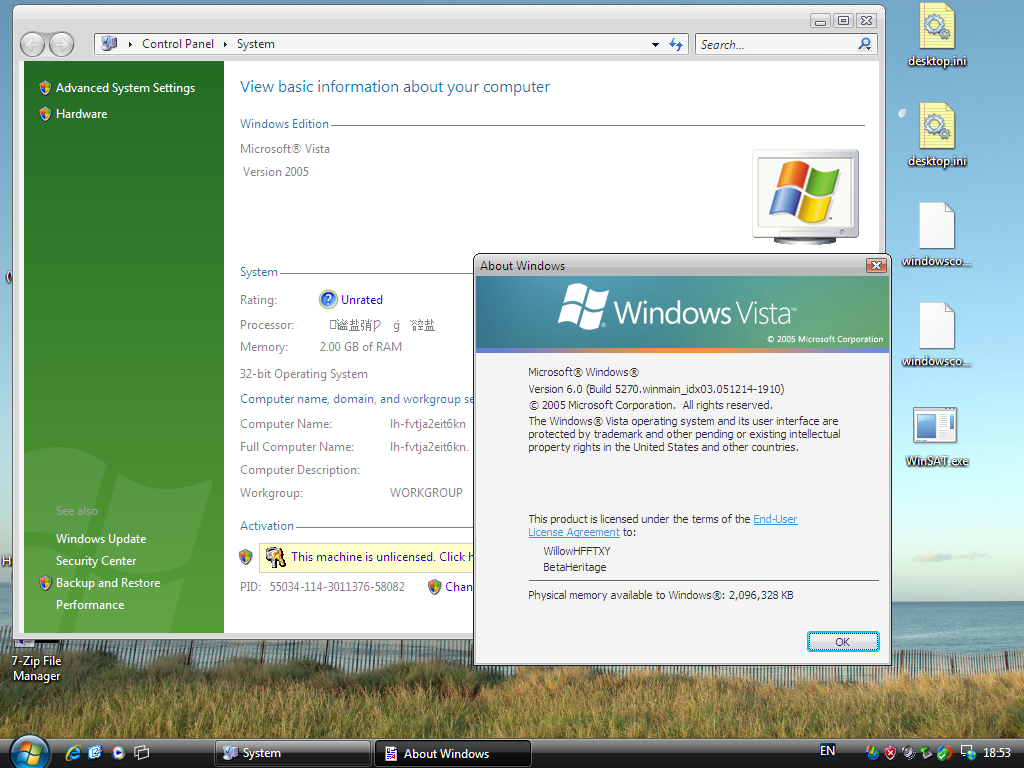Click the search magnifier icon
The width and height of the screenshot is (1024, 768).
coord(865,44)
